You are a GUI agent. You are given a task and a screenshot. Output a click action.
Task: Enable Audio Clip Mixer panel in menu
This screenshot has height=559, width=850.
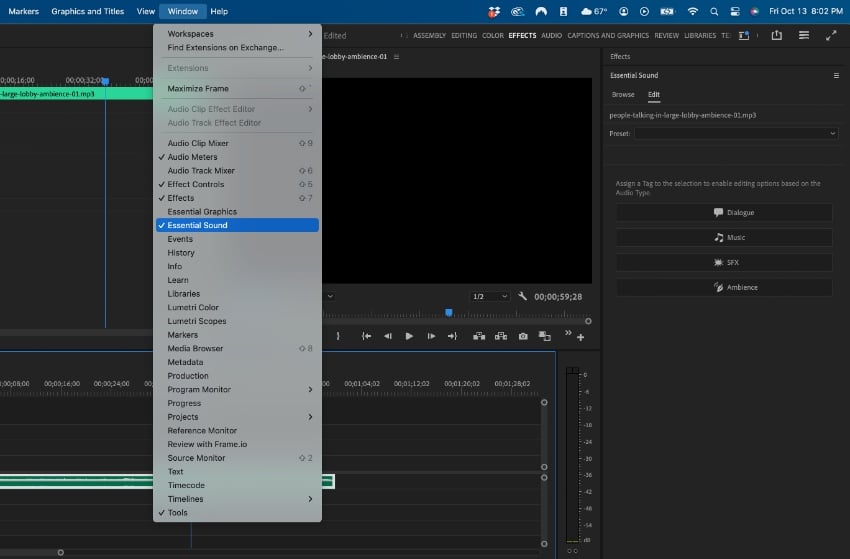coord(237,143)
